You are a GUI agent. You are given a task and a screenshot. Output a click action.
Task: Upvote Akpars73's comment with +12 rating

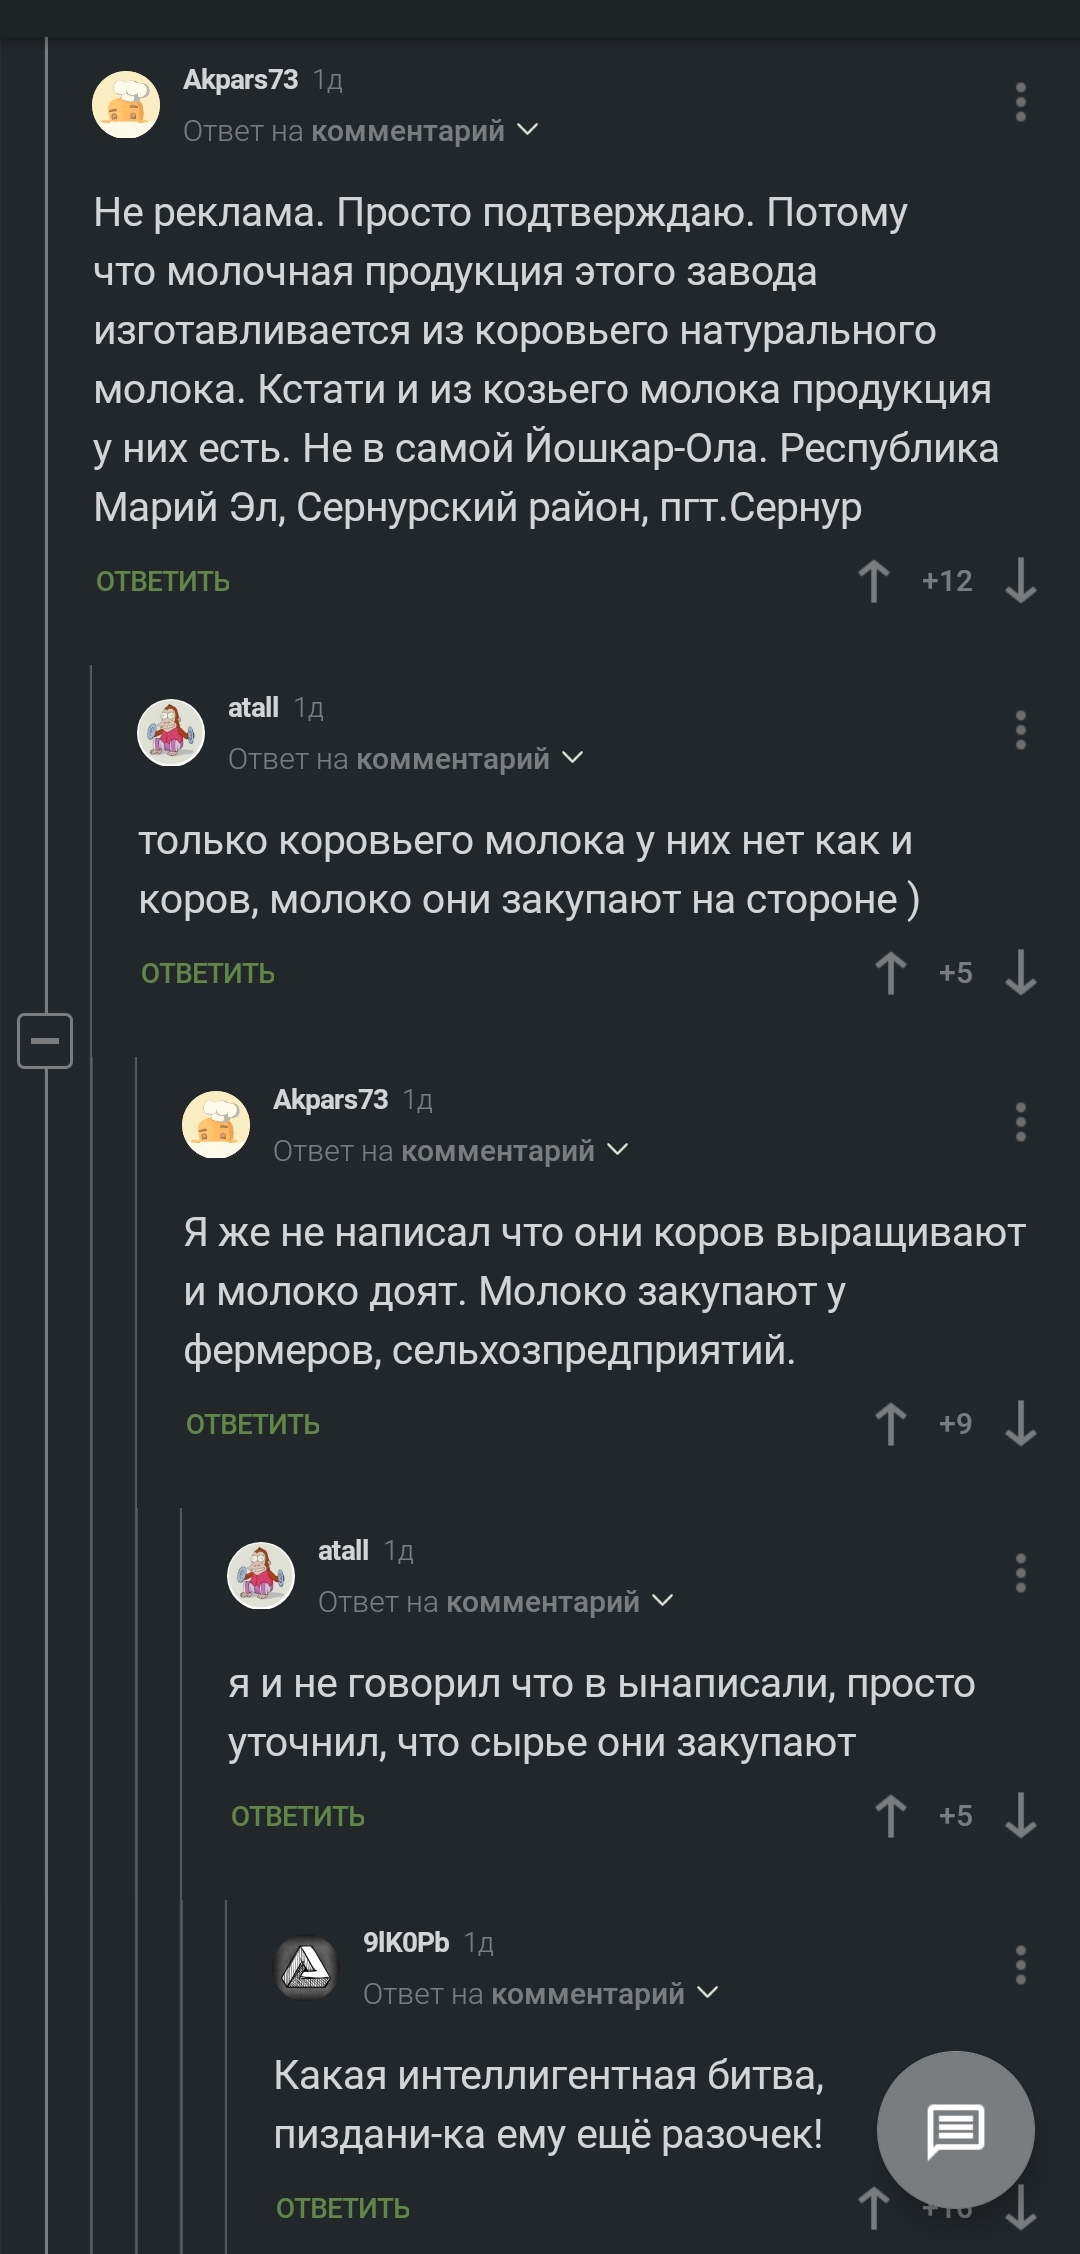point(873,581)
